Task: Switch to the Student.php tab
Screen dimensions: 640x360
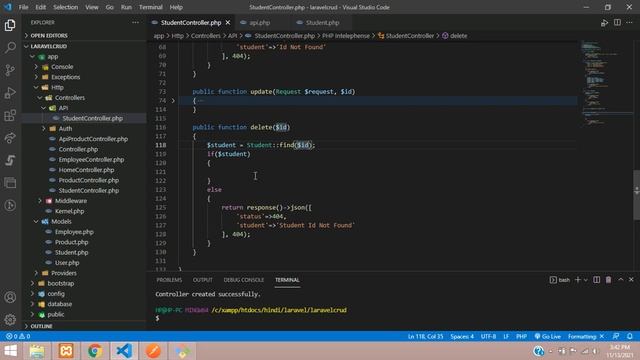Action: (x=322, y=22)
